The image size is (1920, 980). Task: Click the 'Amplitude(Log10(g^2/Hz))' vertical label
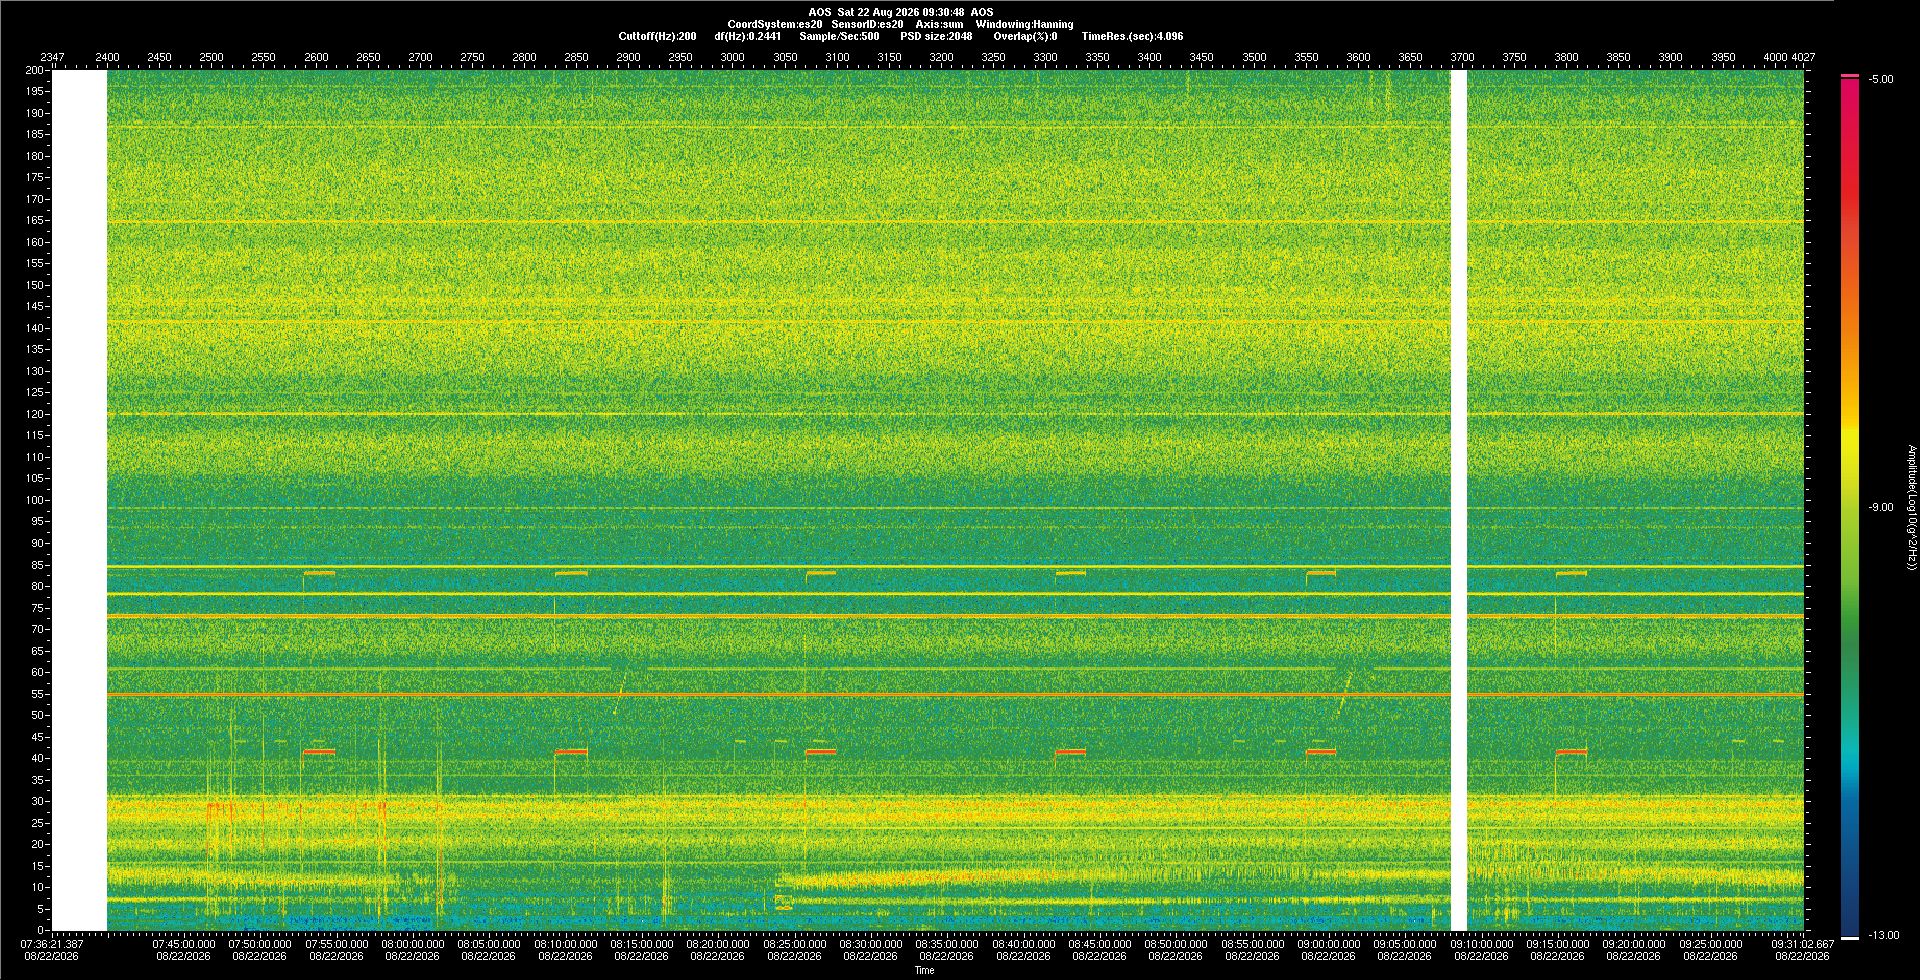point(1911,507)
